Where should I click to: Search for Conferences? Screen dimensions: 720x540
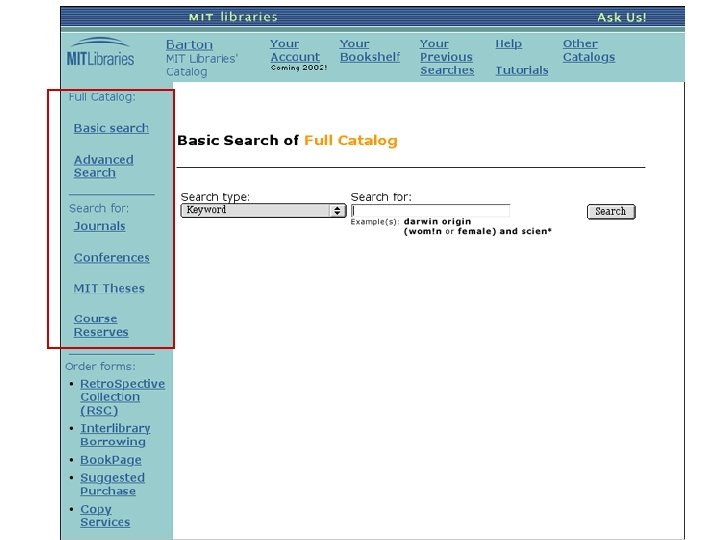pos(112,258)
